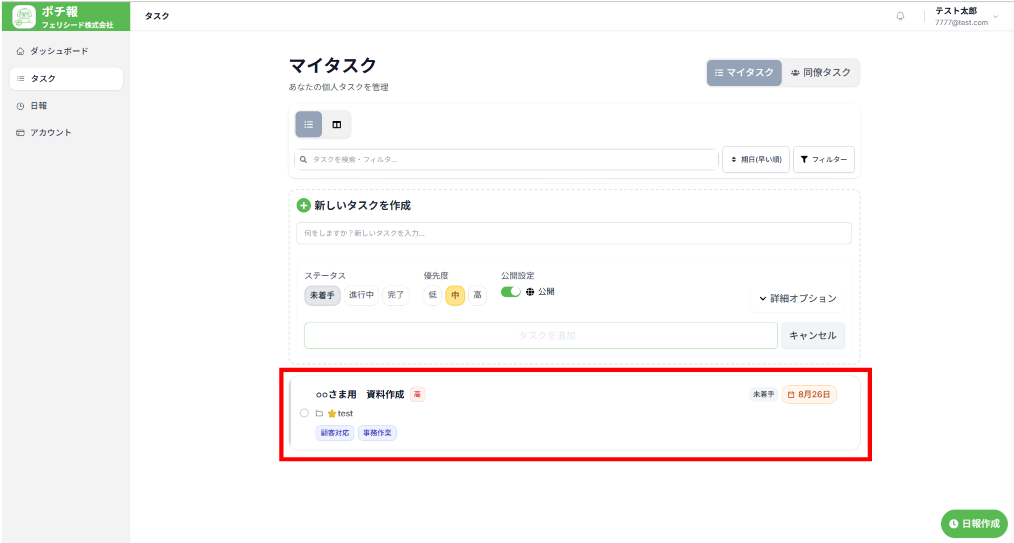
Task: Click the notification bell icon
Action: 900,16
